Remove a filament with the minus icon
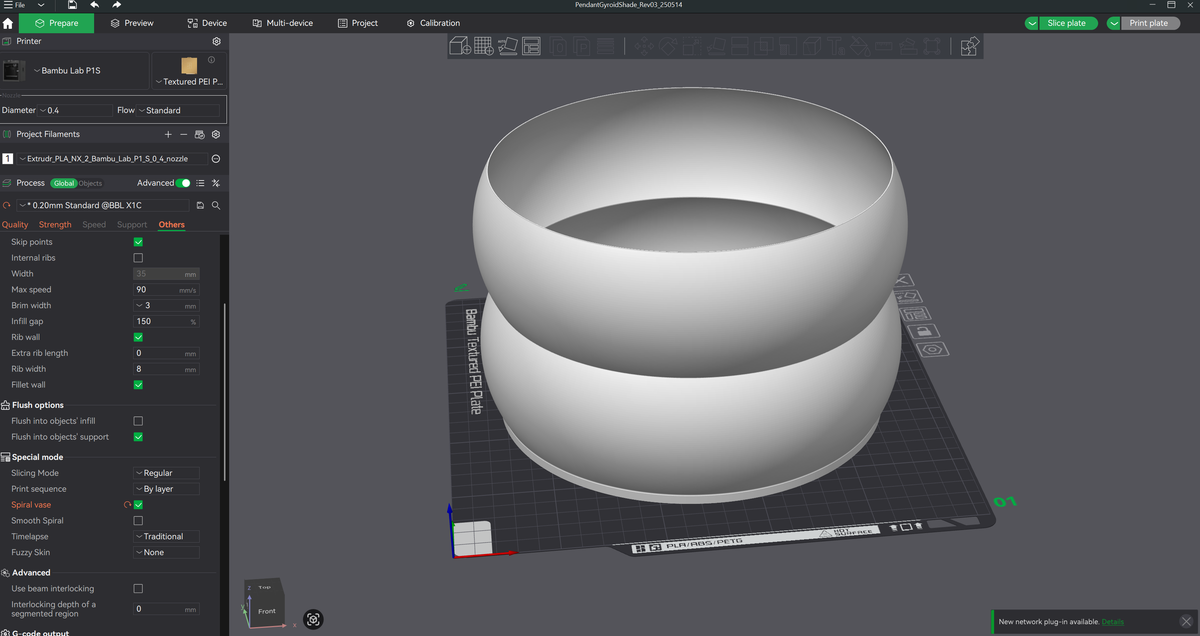 pyautogui.click(x=183, y=134)
